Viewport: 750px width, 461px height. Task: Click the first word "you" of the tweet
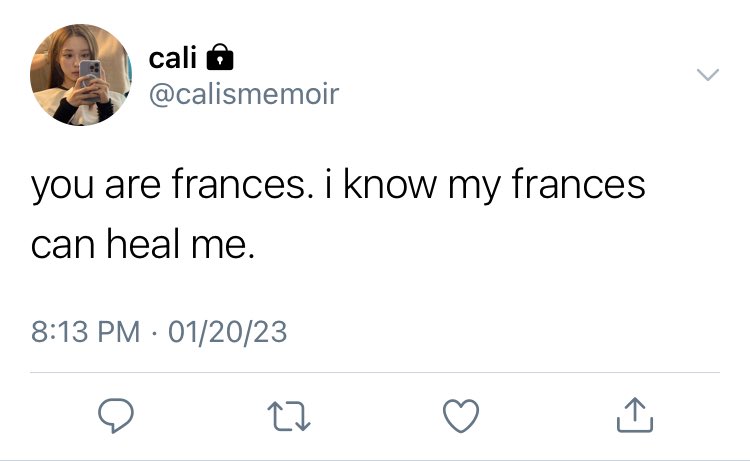click(x=63, y=187)
